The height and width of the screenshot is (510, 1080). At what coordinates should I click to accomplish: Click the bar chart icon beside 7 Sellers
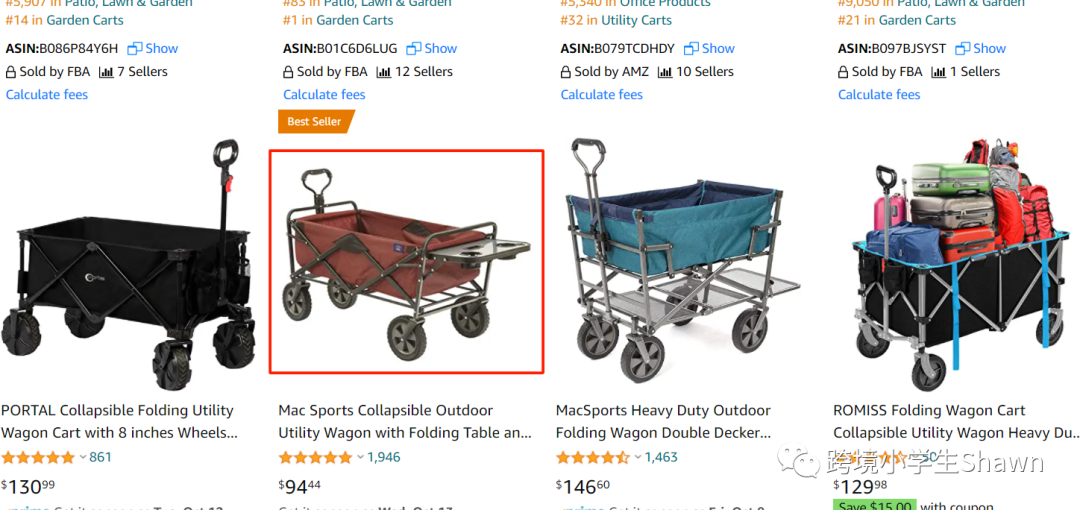(105, 72)
